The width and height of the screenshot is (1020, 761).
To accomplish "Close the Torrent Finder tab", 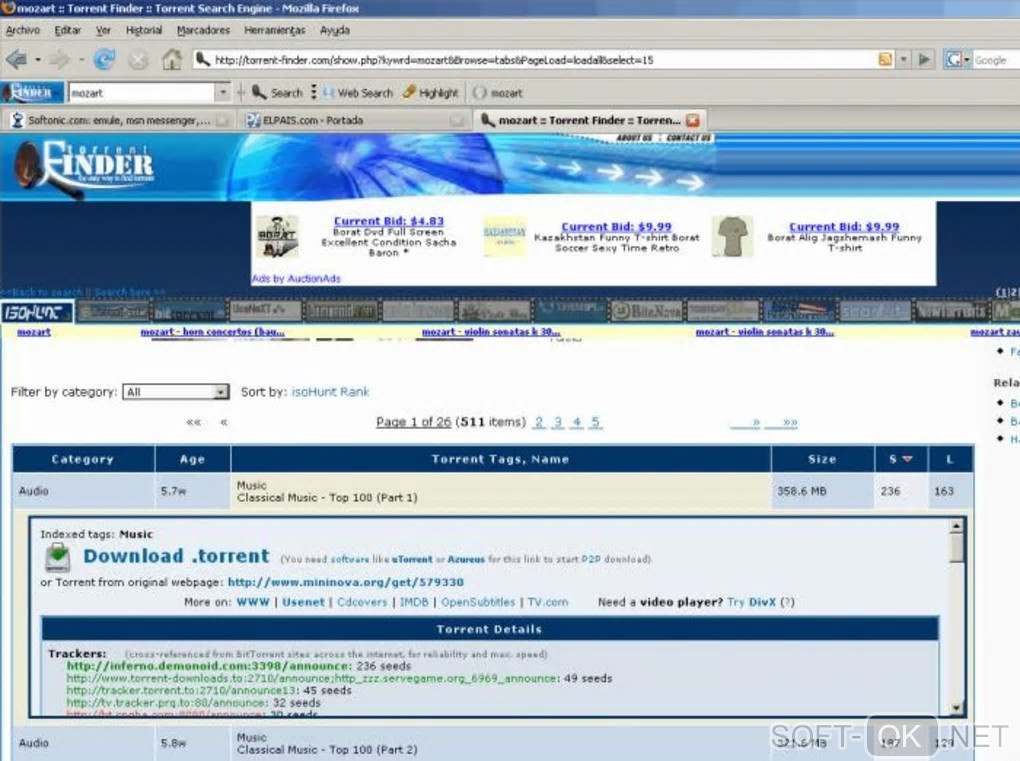I will coord(693,120).
